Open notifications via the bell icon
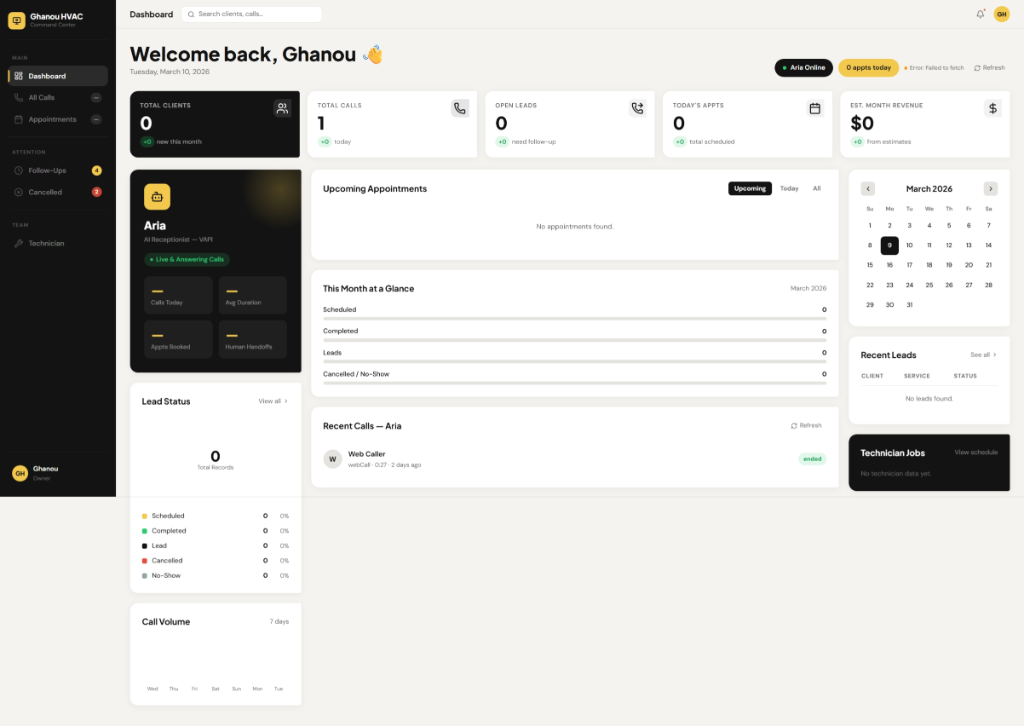 981,15
